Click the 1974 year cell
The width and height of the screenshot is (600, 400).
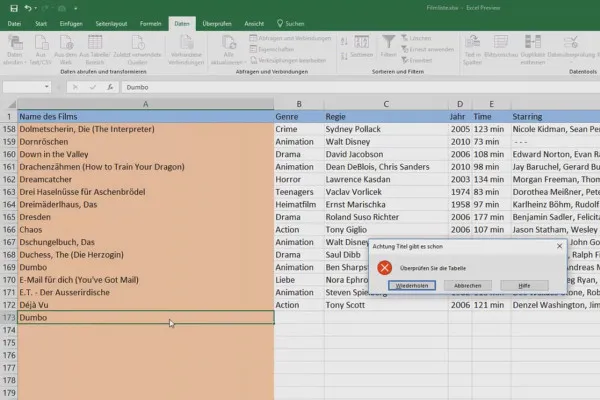pos(460,192)
